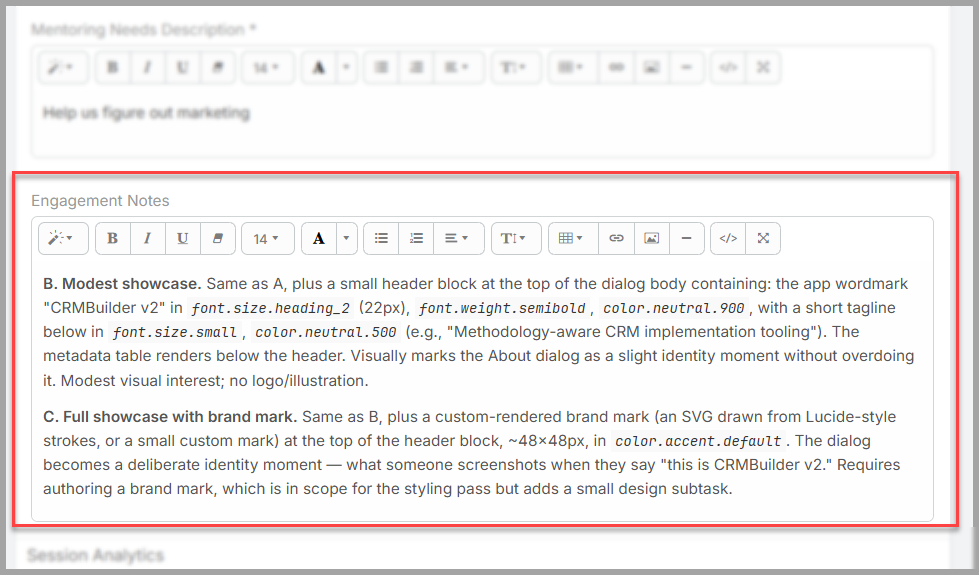Click the code text "font.size.small"
This screenshot has height=575, width=979.
pyautogui.click(x=174, y=333)
